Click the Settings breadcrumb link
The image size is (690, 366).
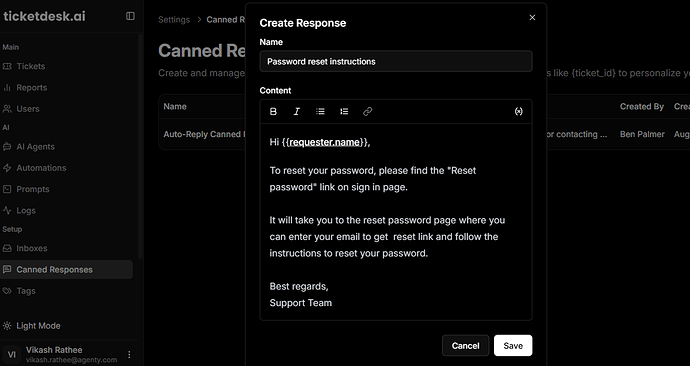point(174,20)
